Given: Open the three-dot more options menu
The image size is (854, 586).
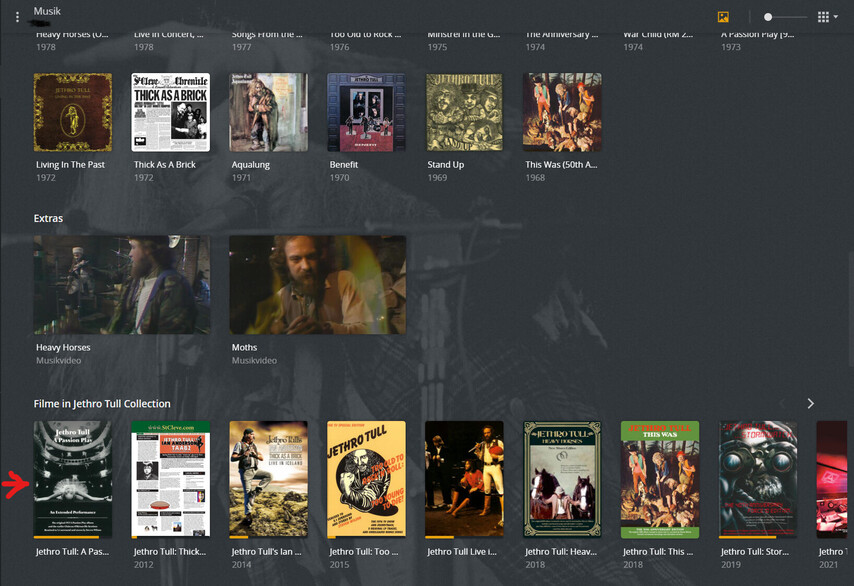Looking at the screenshot, I should tap(17, 17).
